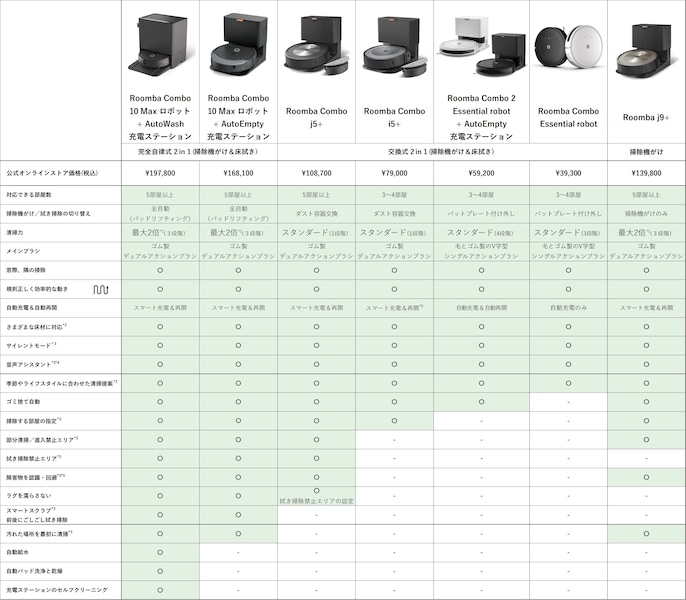Viewport: 686px width, 600px height.
Task: Open the Roomba Combo 10 Max AutoWash product image
Action: click(x=160, y=45)
